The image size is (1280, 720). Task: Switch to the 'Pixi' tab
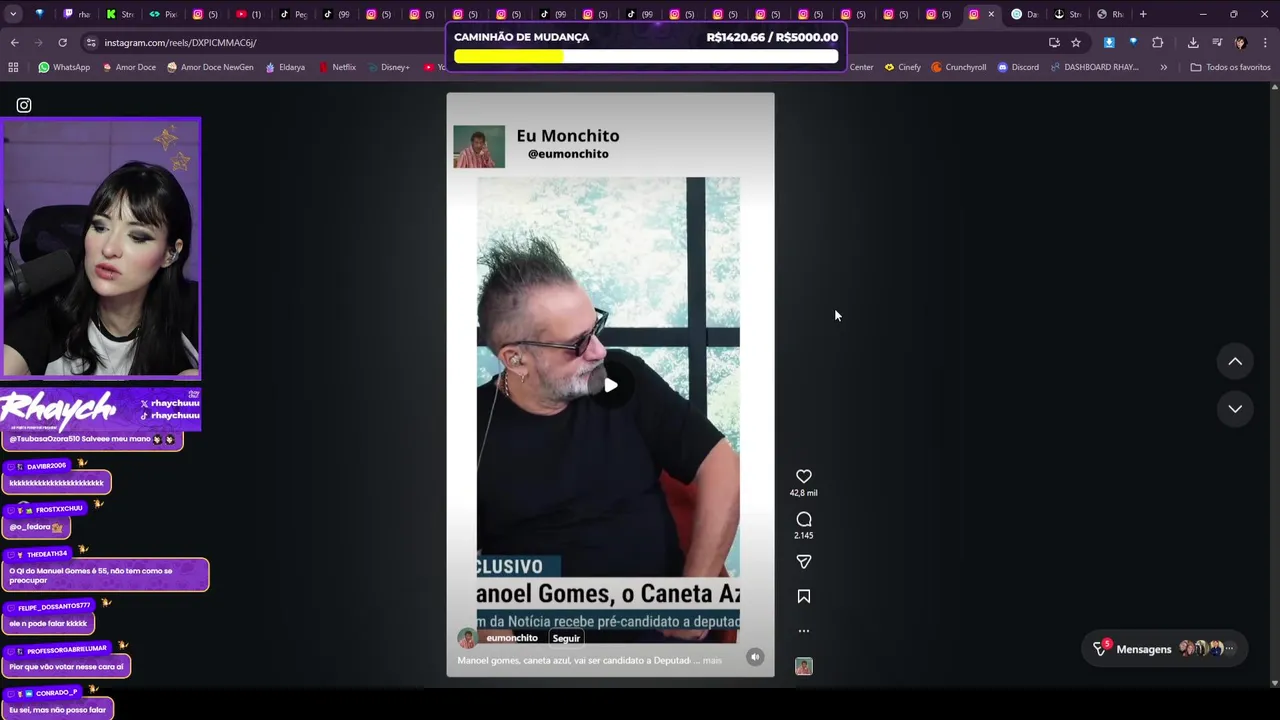tap(164, 14)
